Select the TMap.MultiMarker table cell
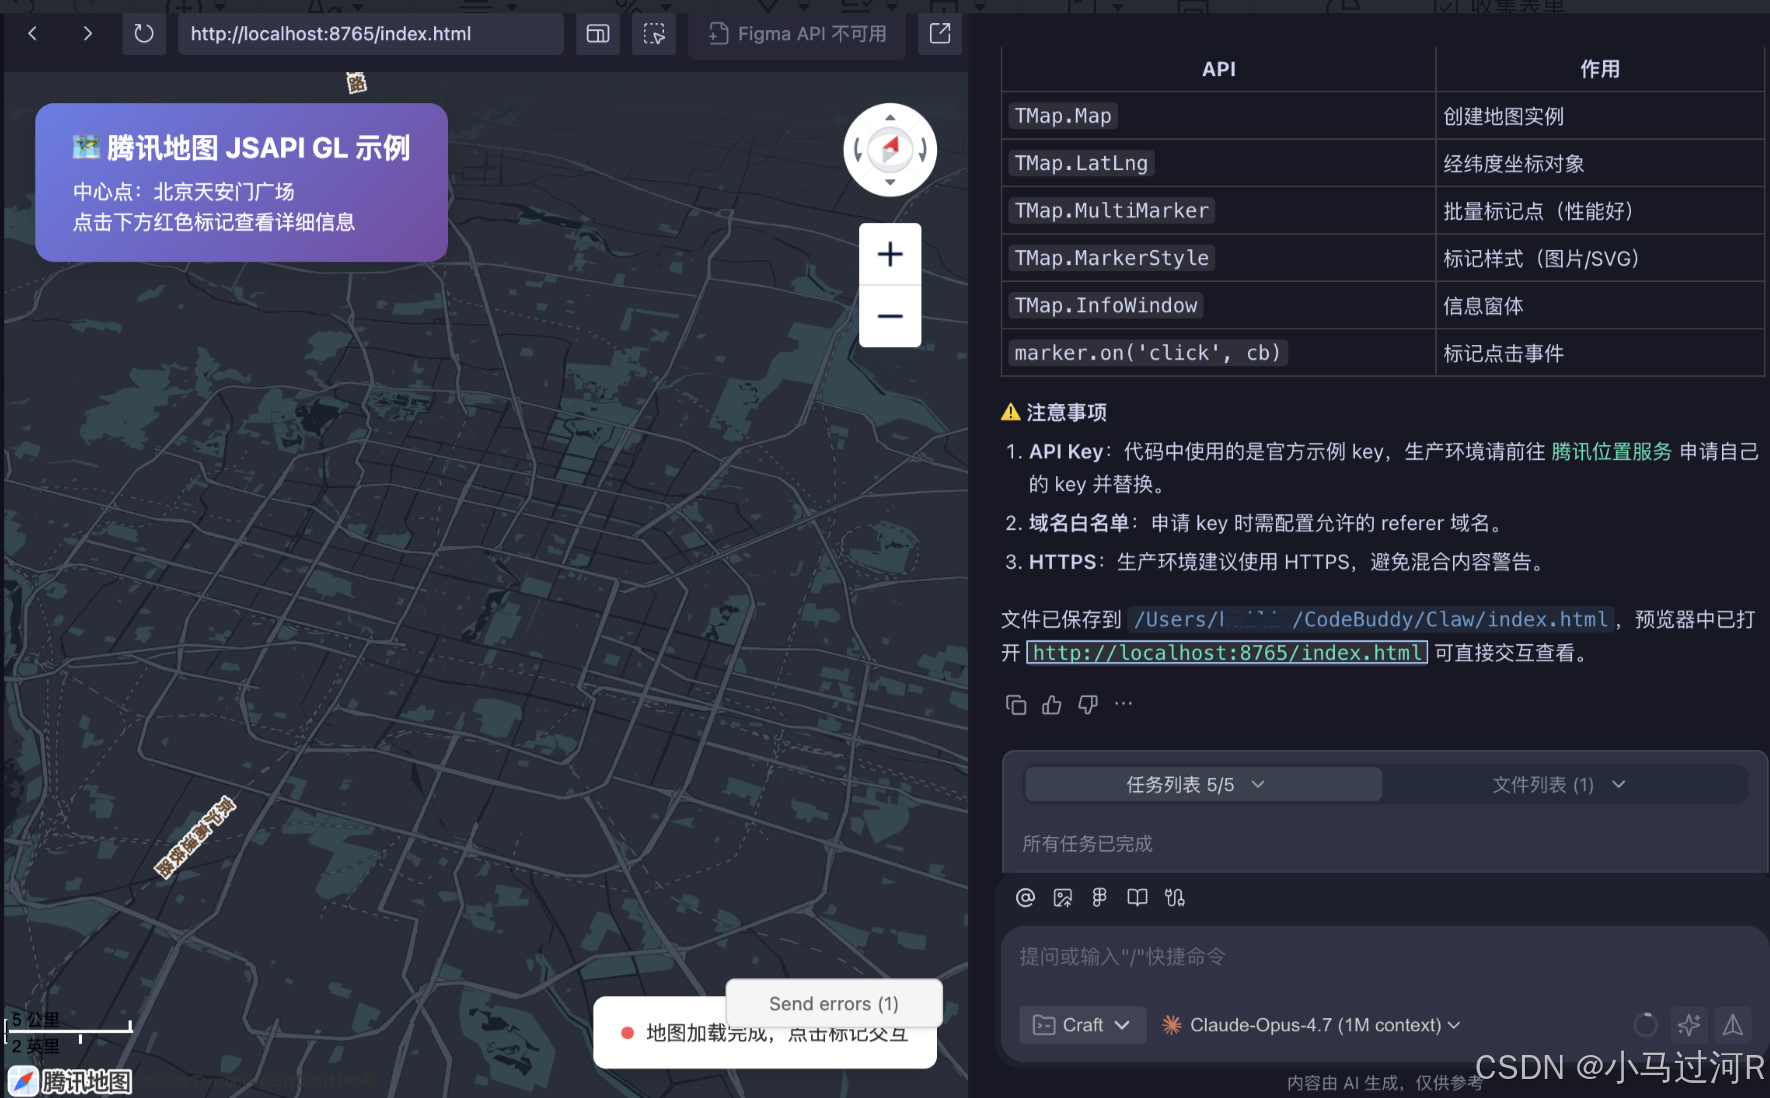Viewport: 1770px width, 1098px height. pyautogui.click(x=1218, y=211)
